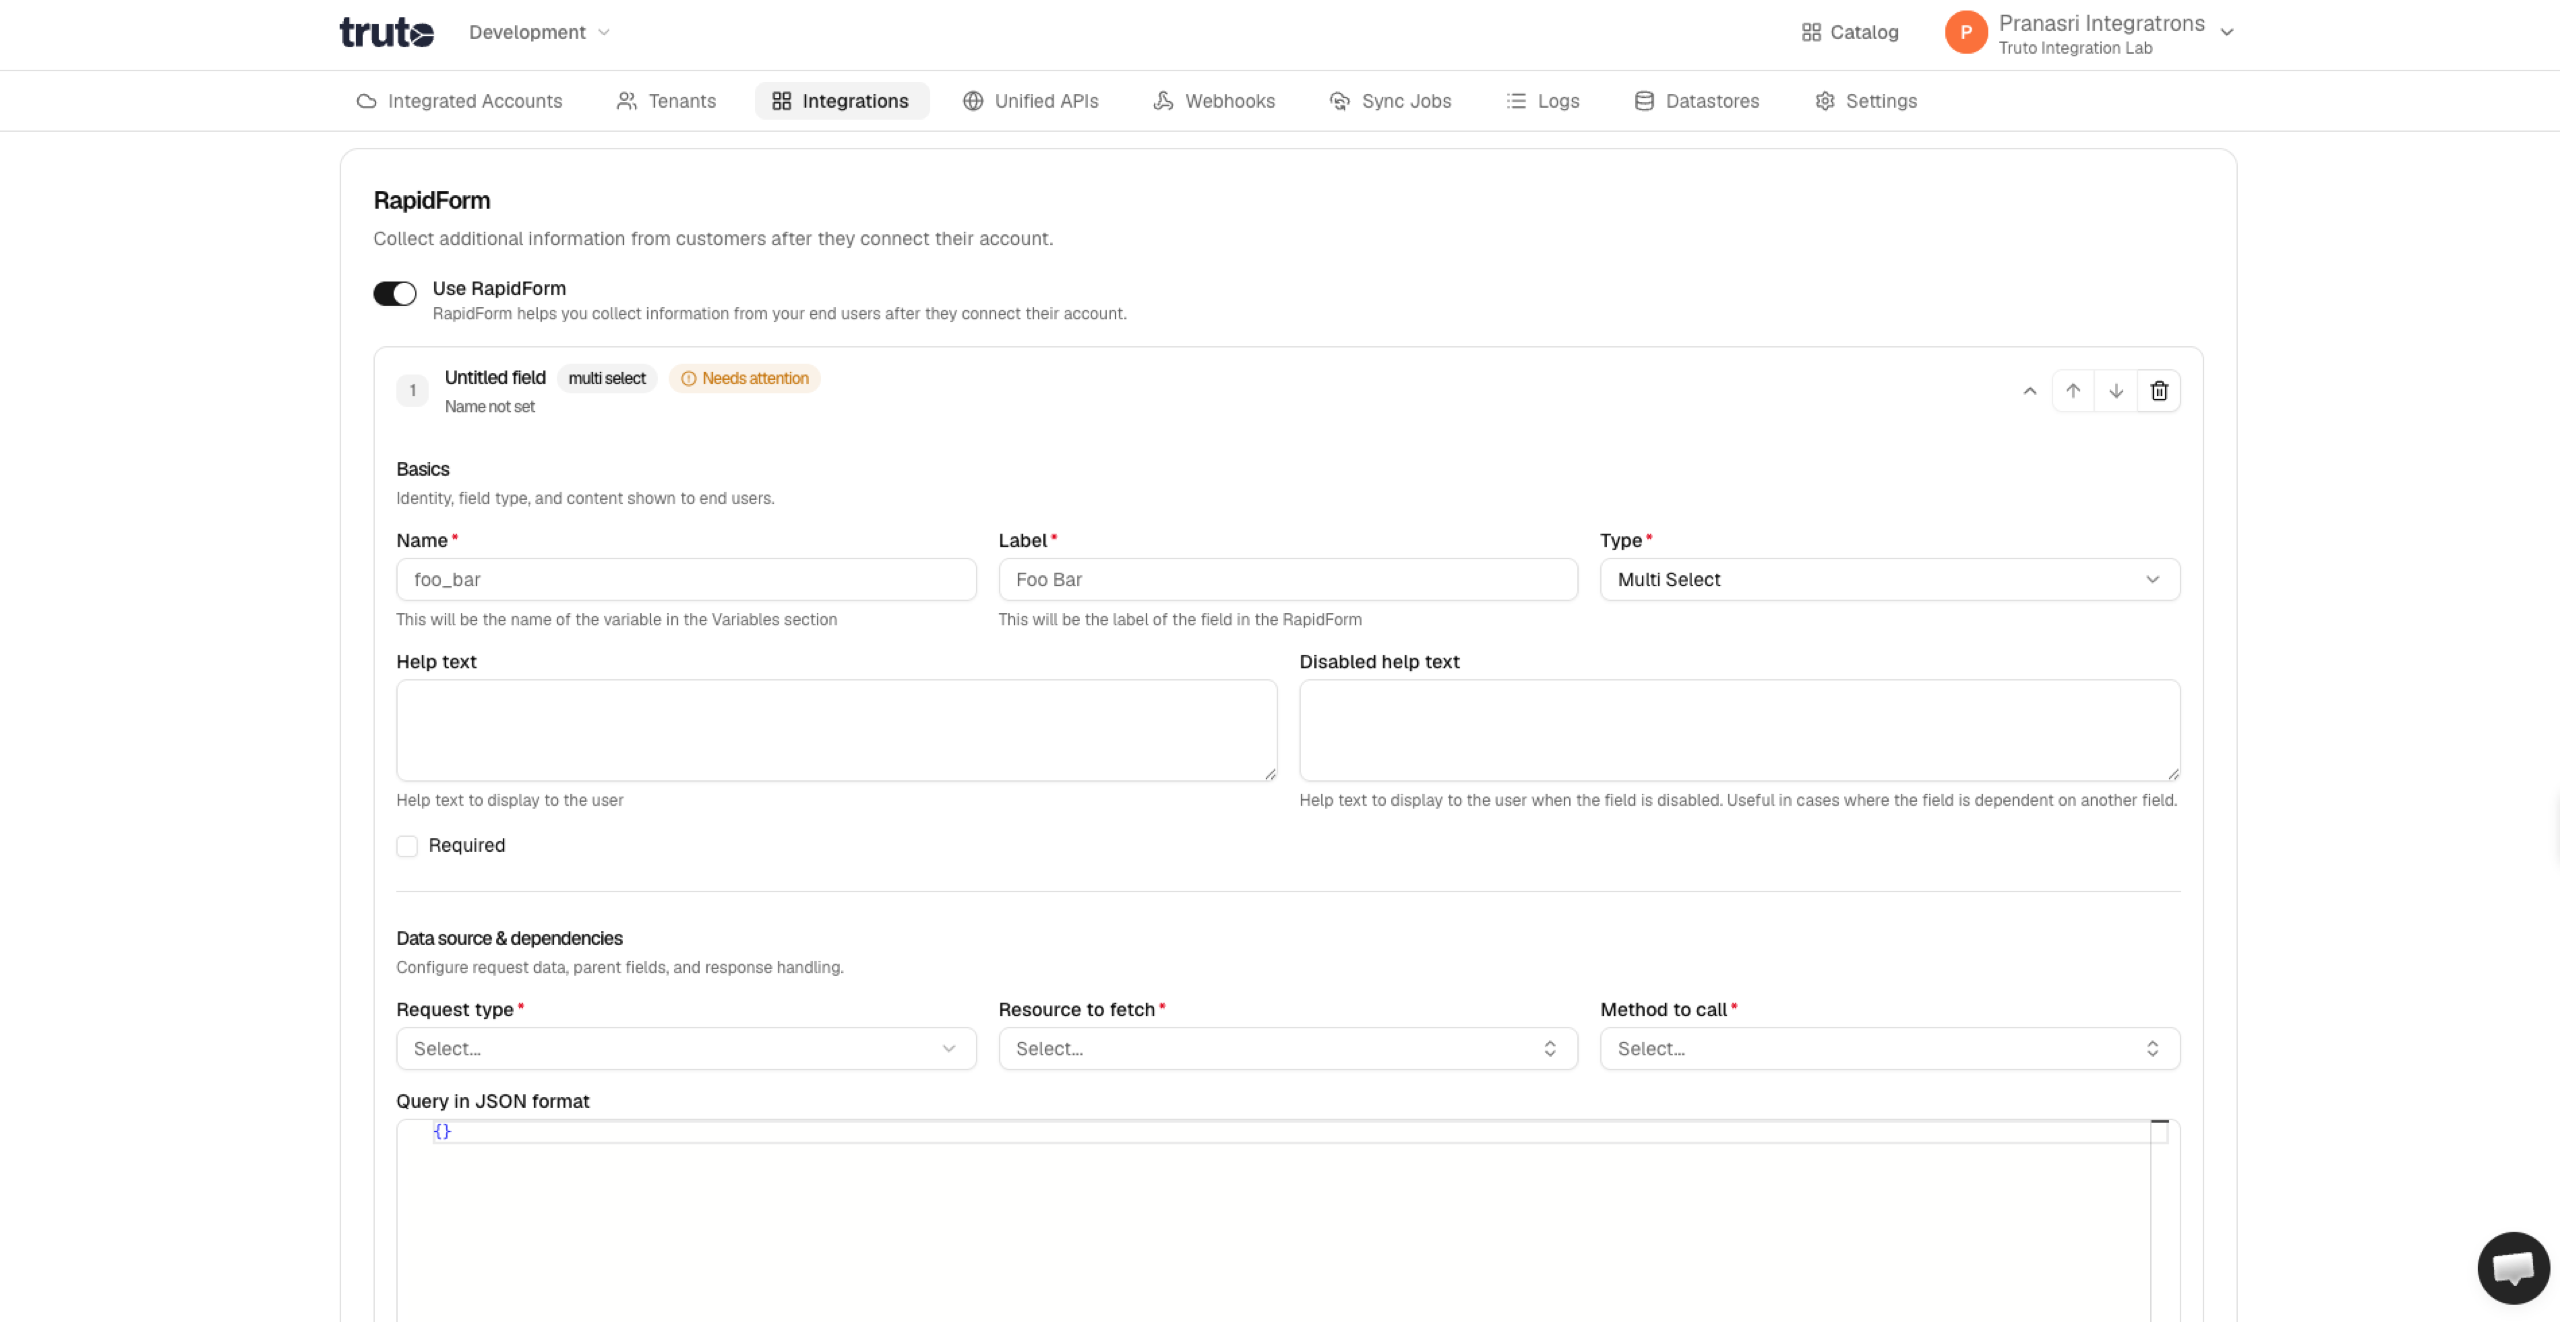
Task: Click the orange P avatar icon
Action: coord(1966,32)
